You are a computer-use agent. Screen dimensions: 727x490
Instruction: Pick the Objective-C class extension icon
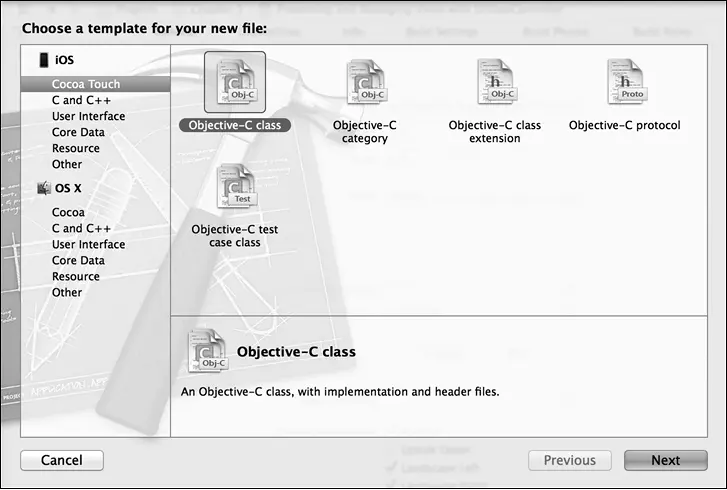[495, 82]
